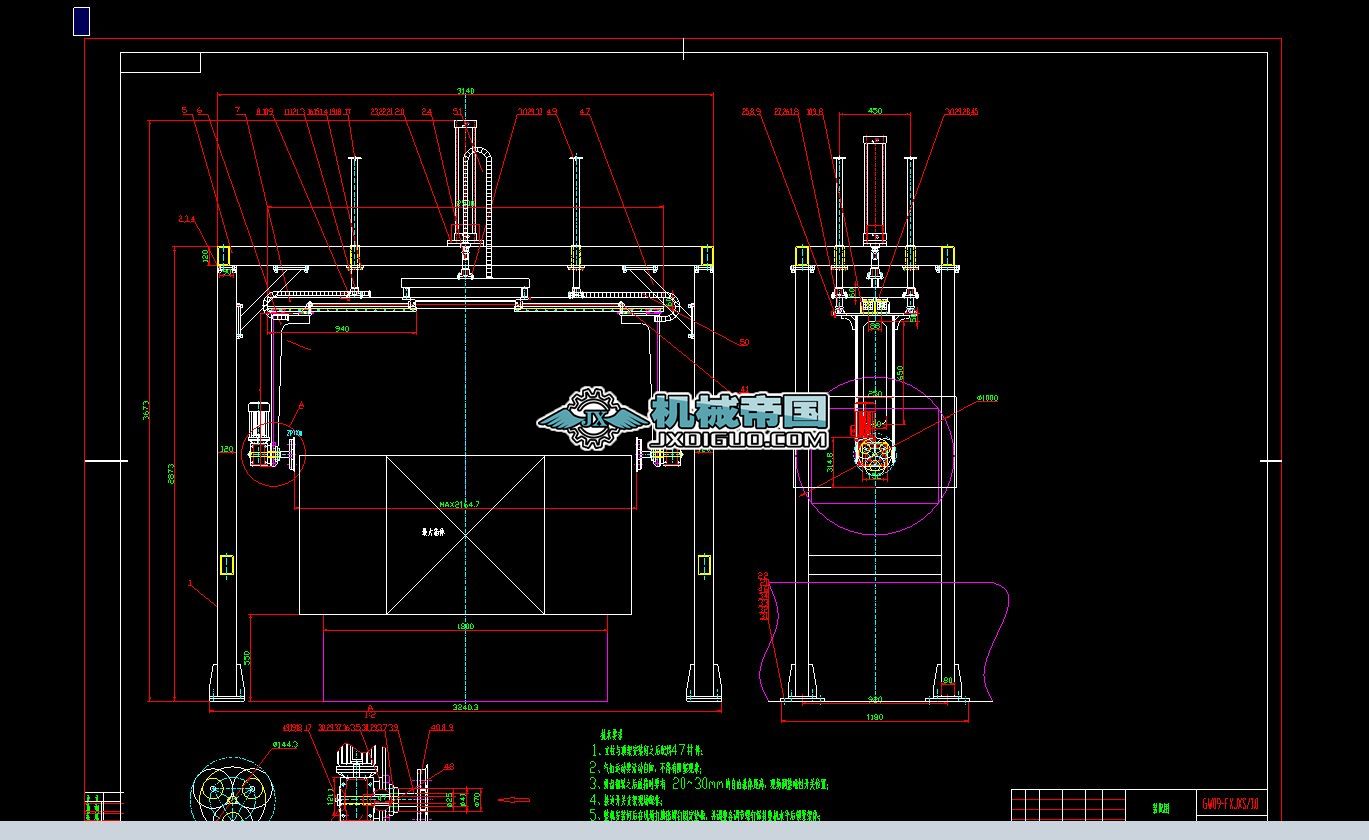
Task: Pick part callout number 48
Action: click(x=448, y=767)
